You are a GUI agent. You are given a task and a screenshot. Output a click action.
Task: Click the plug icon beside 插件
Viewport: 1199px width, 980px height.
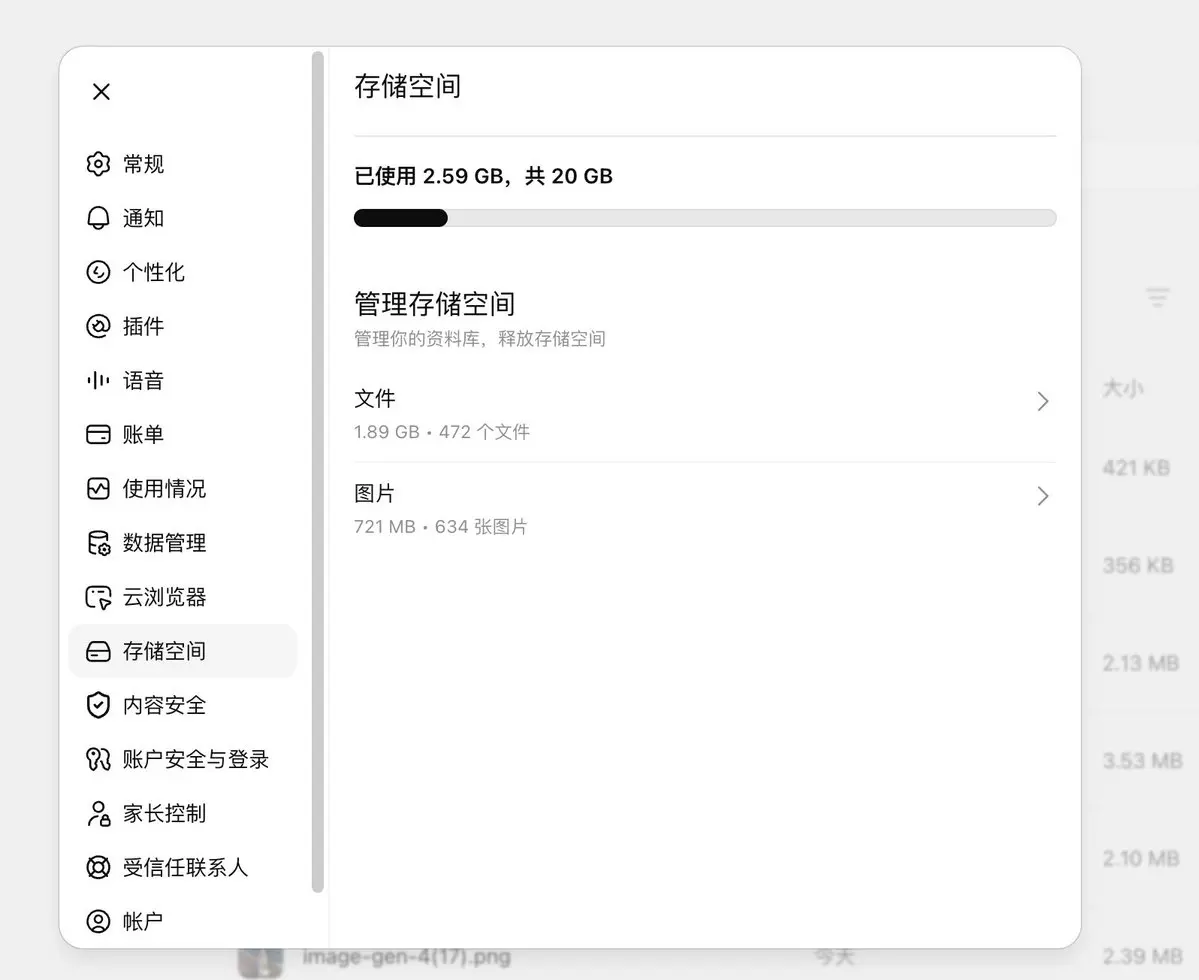98,326
